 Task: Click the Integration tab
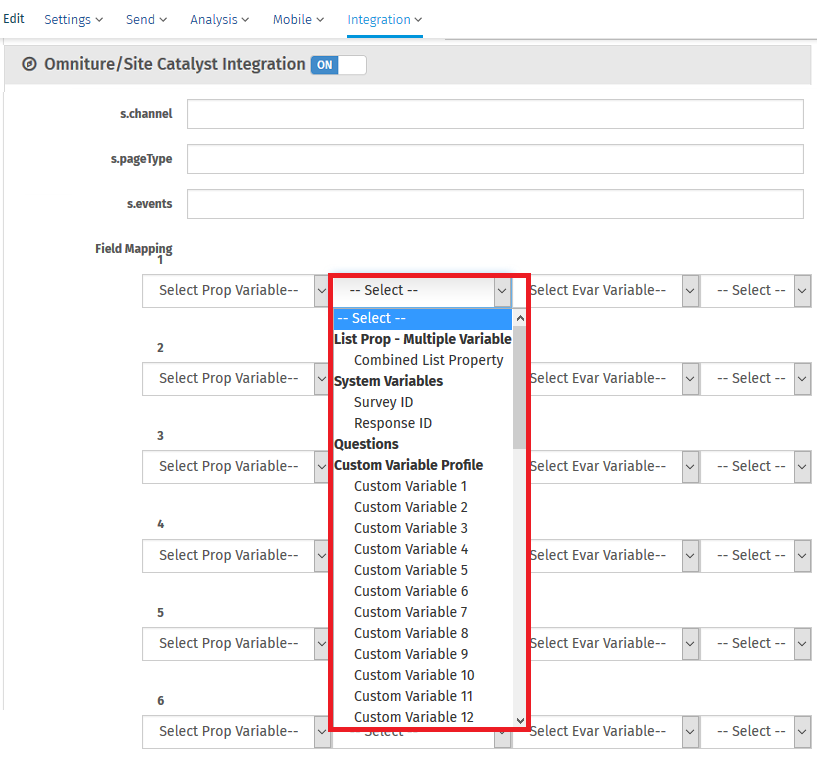pos(384,20)
